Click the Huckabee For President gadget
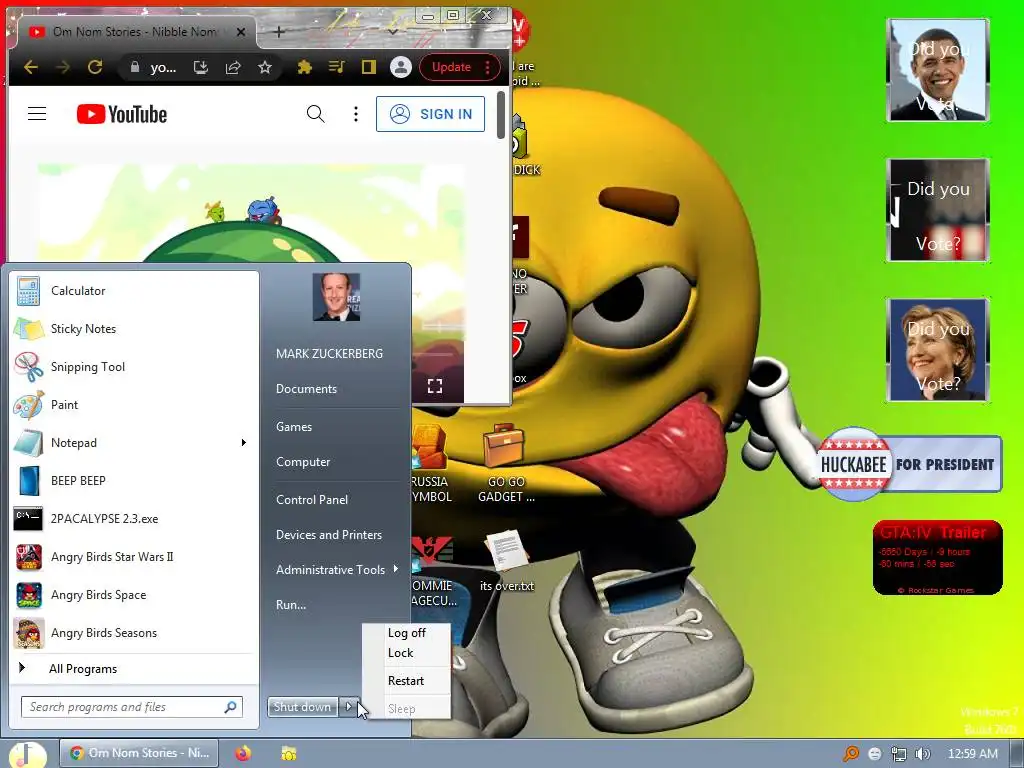The width and height of the screenshot is (1024, 768). 910,464
